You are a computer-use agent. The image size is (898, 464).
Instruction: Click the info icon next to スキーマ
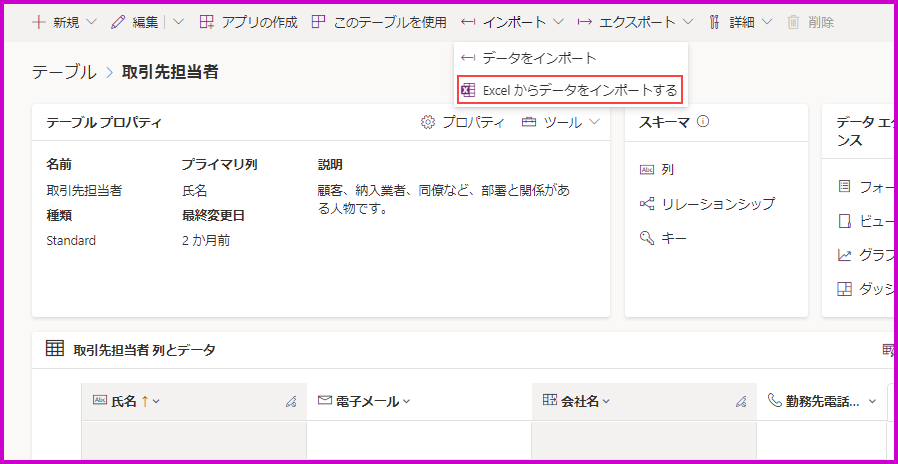(x=703, y=122)
